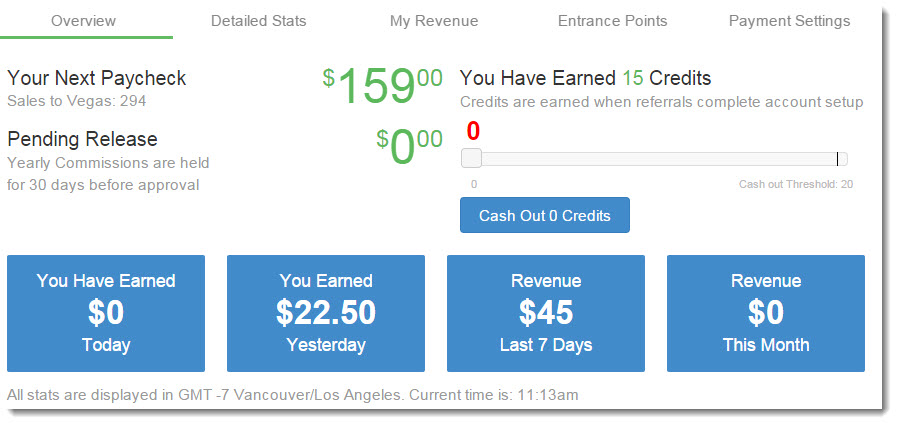Switch to the Detailed Stats tab

click(x=259, y=21)
